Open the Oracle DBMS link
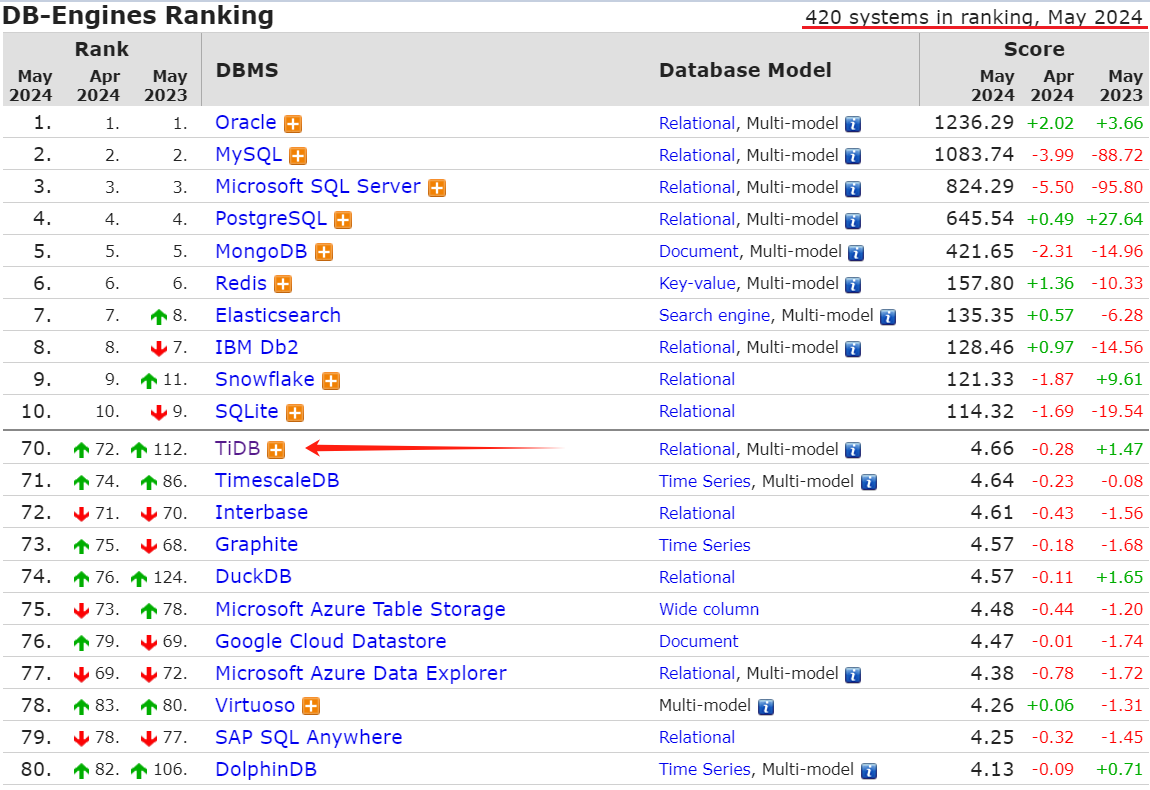 [246, 122]
